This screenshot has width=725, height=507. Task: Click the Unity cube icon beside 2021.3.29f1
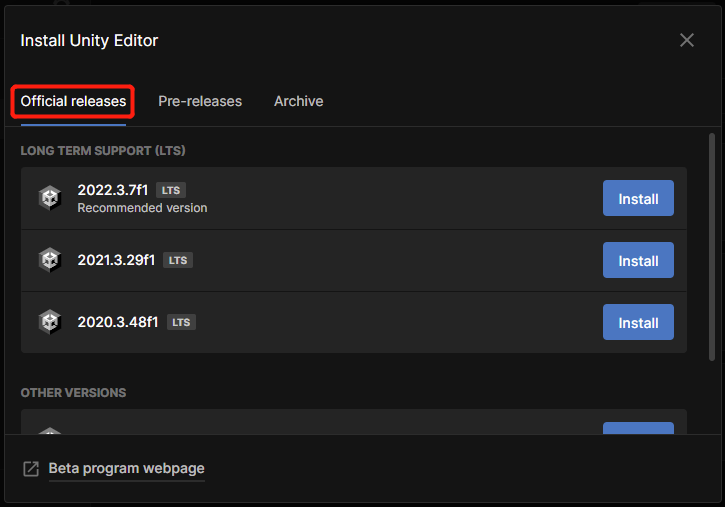point(50,260)
